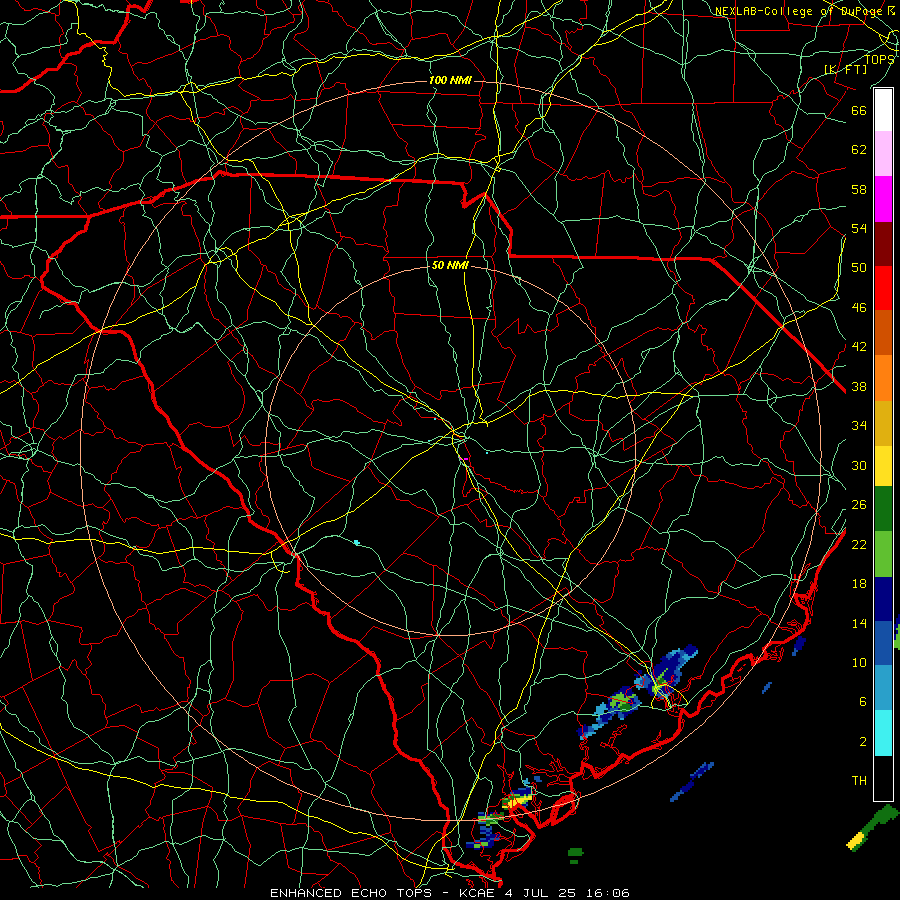Click the 14 legend value

point(859,623)
